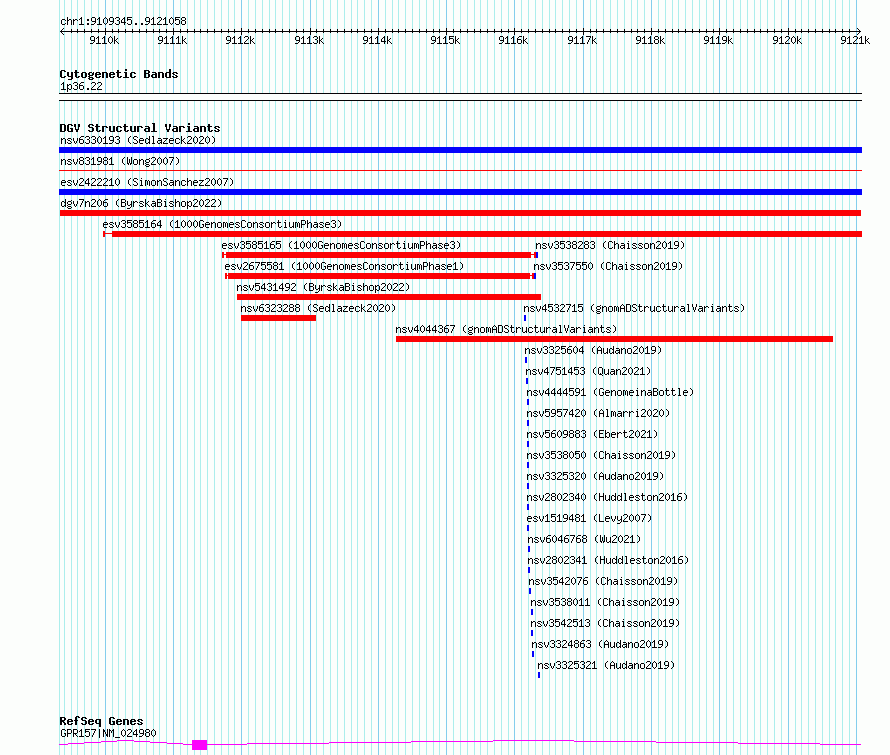Click the esv3585165 red variant bar
Image resolution: width=890 pixels, height=755 pixels.
pyautogui.click(x=378, y=255)
